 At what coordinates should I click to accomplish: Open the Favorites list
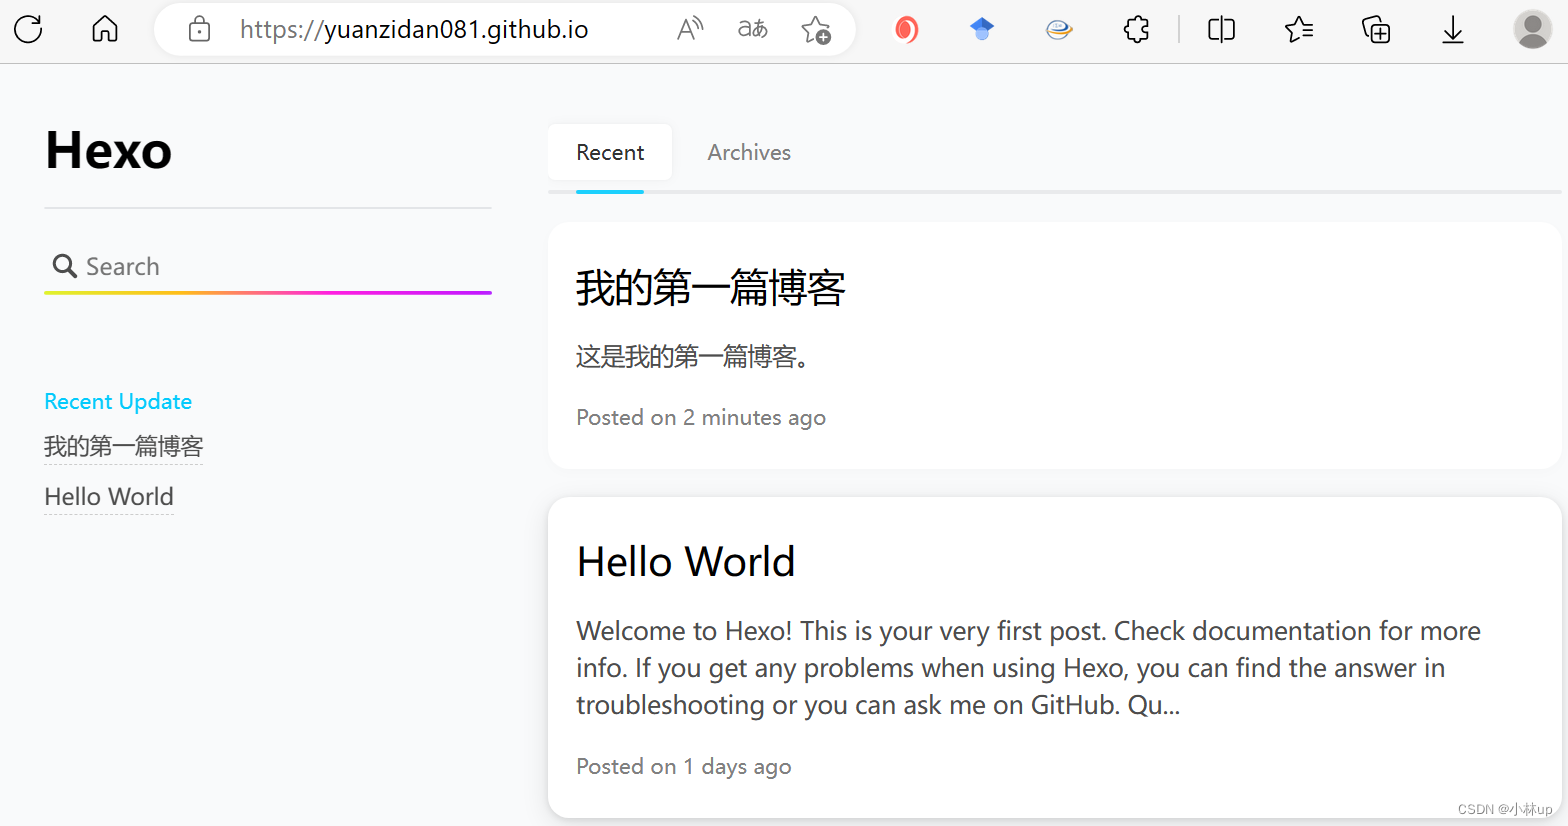1299,29
